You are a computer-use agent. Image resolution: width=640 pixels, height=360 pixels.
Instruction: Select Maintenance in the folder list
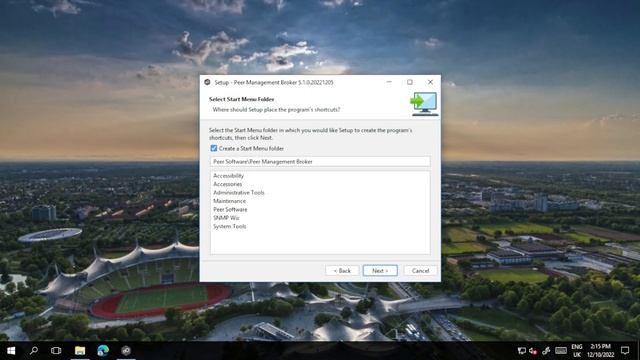click(x=229, y=201)
